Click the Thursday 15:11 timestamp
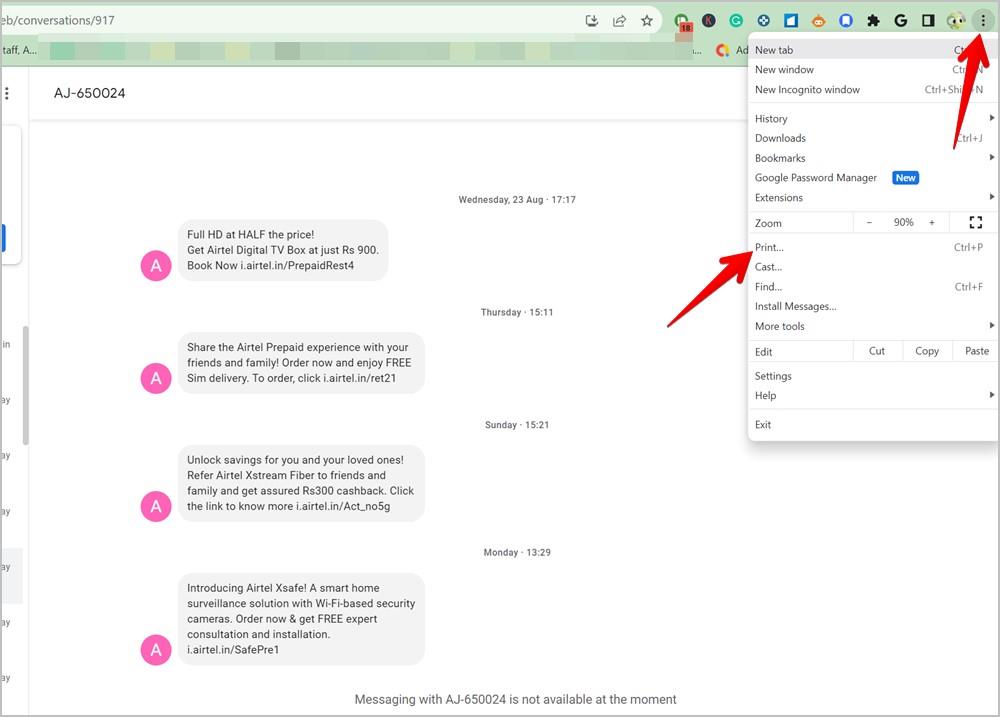The height and width of the screenshot is (717, 1000). coord(517,313)
